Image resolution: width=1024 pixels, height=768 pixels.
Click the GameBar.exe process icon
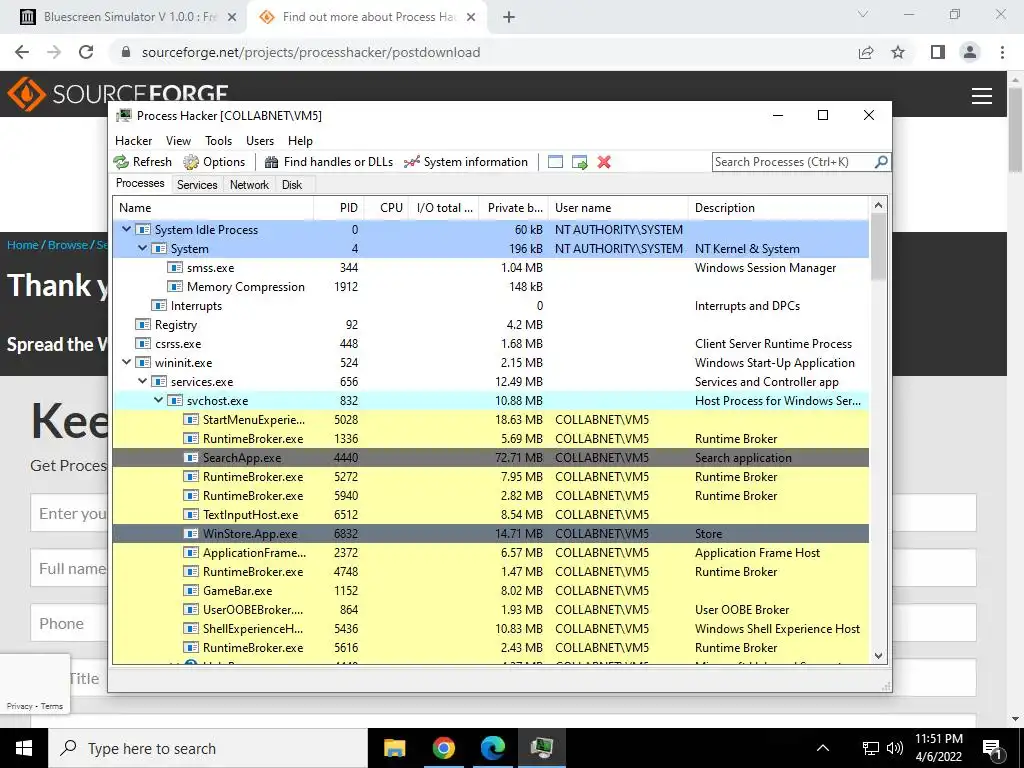[x=191, y=590]
